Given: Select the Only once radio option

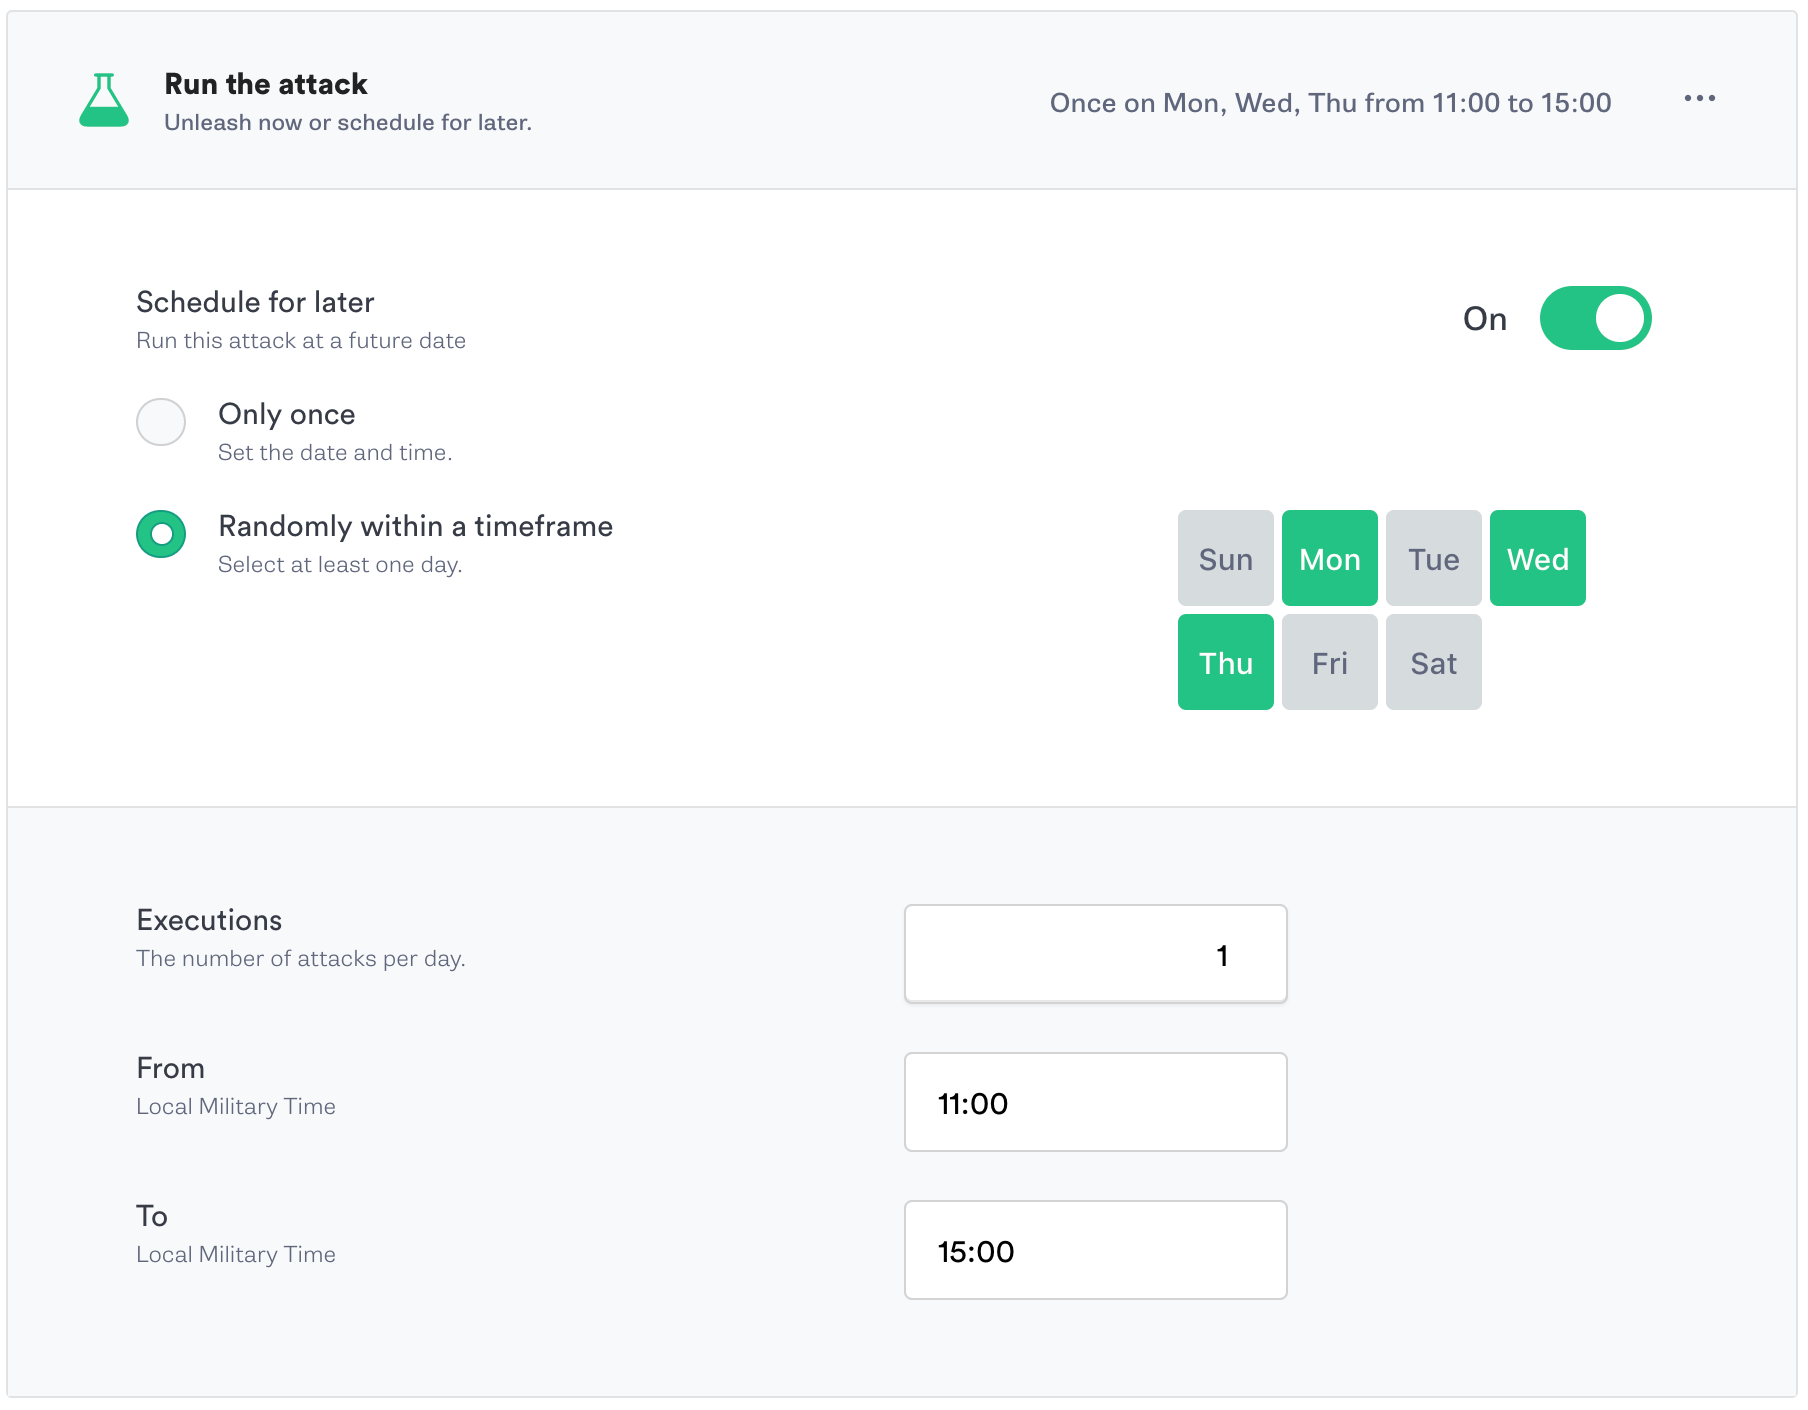Looking at the screenshot, I should tap(161, 422).
